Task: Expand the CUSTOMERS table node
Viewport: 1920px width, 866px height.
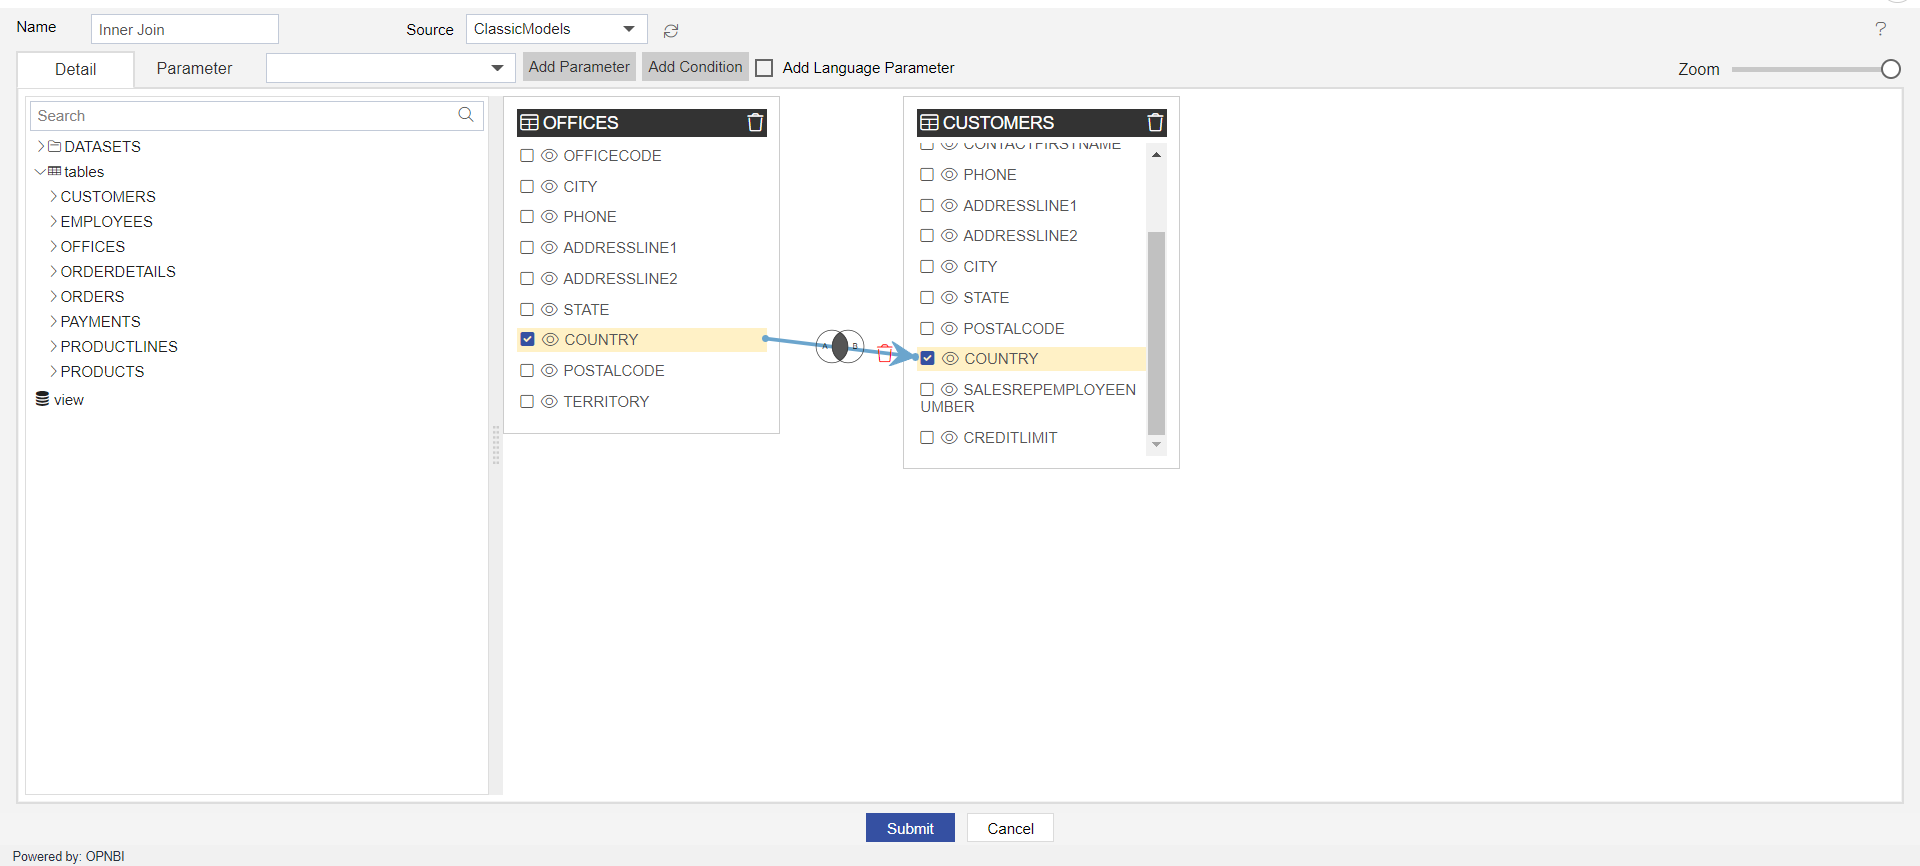Action: coord(53,196)
